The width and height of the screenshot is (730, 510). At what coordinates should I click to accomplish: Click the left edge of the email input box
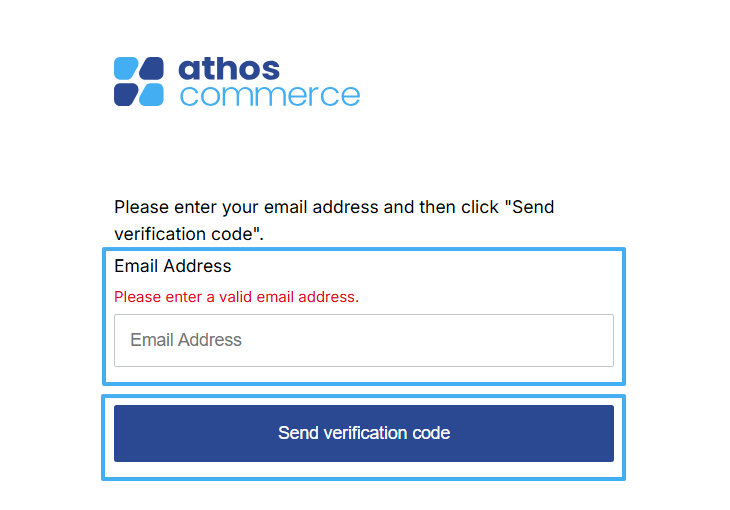119,340
